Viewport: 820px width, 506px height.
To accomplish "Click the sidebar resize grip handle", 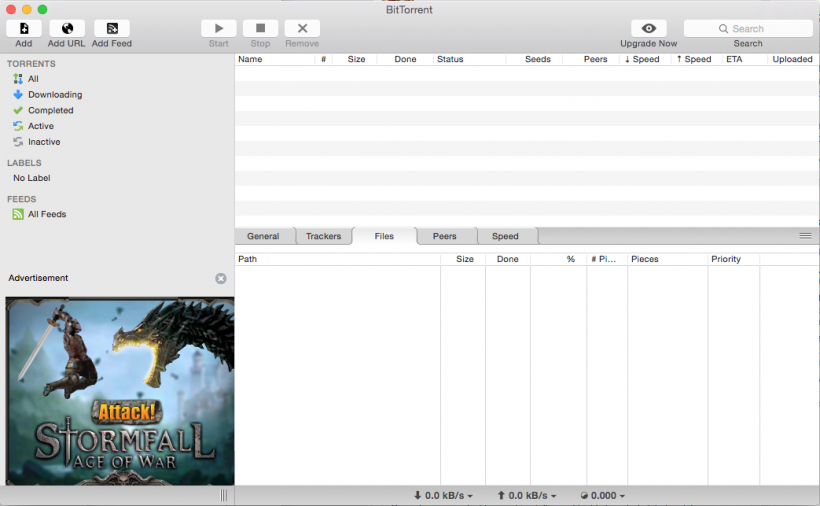I will 224,496.
